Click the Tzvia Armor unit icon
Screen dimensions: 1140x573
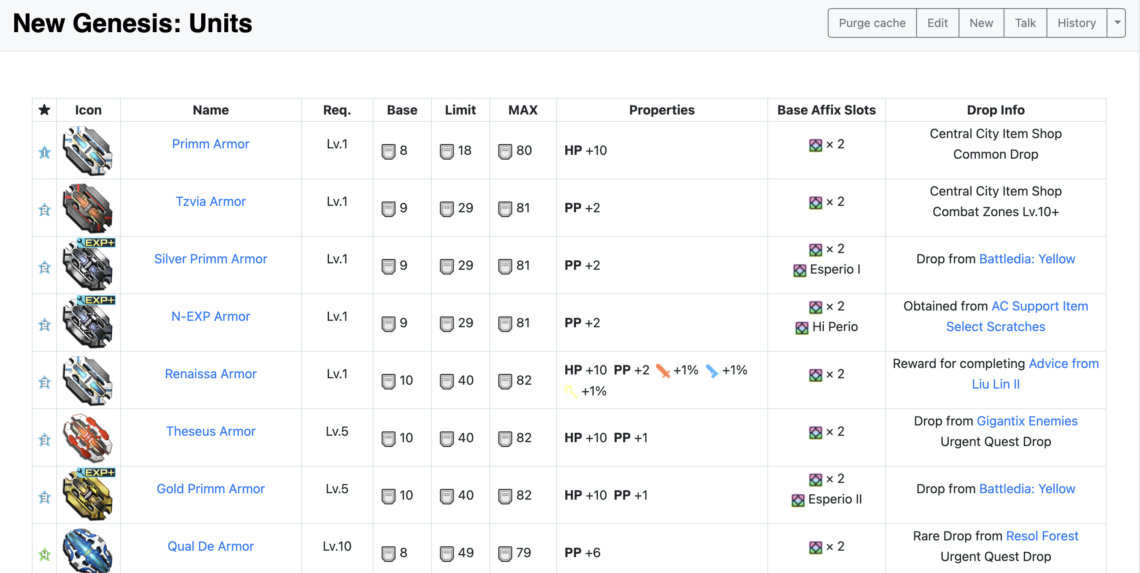pyautogui.click(x=88, y=208)
